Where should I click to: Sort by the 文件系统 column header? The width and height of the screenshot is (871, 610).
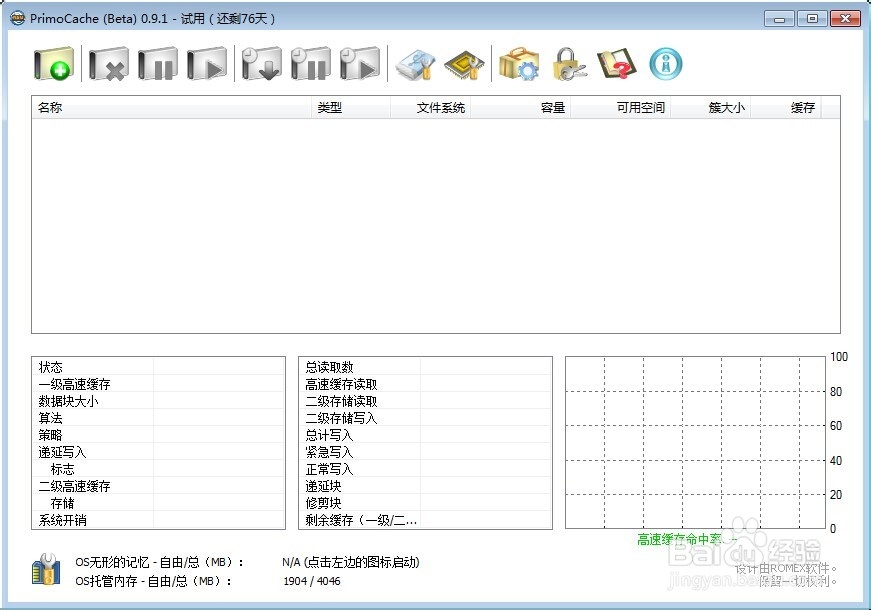tap(431, 107)
